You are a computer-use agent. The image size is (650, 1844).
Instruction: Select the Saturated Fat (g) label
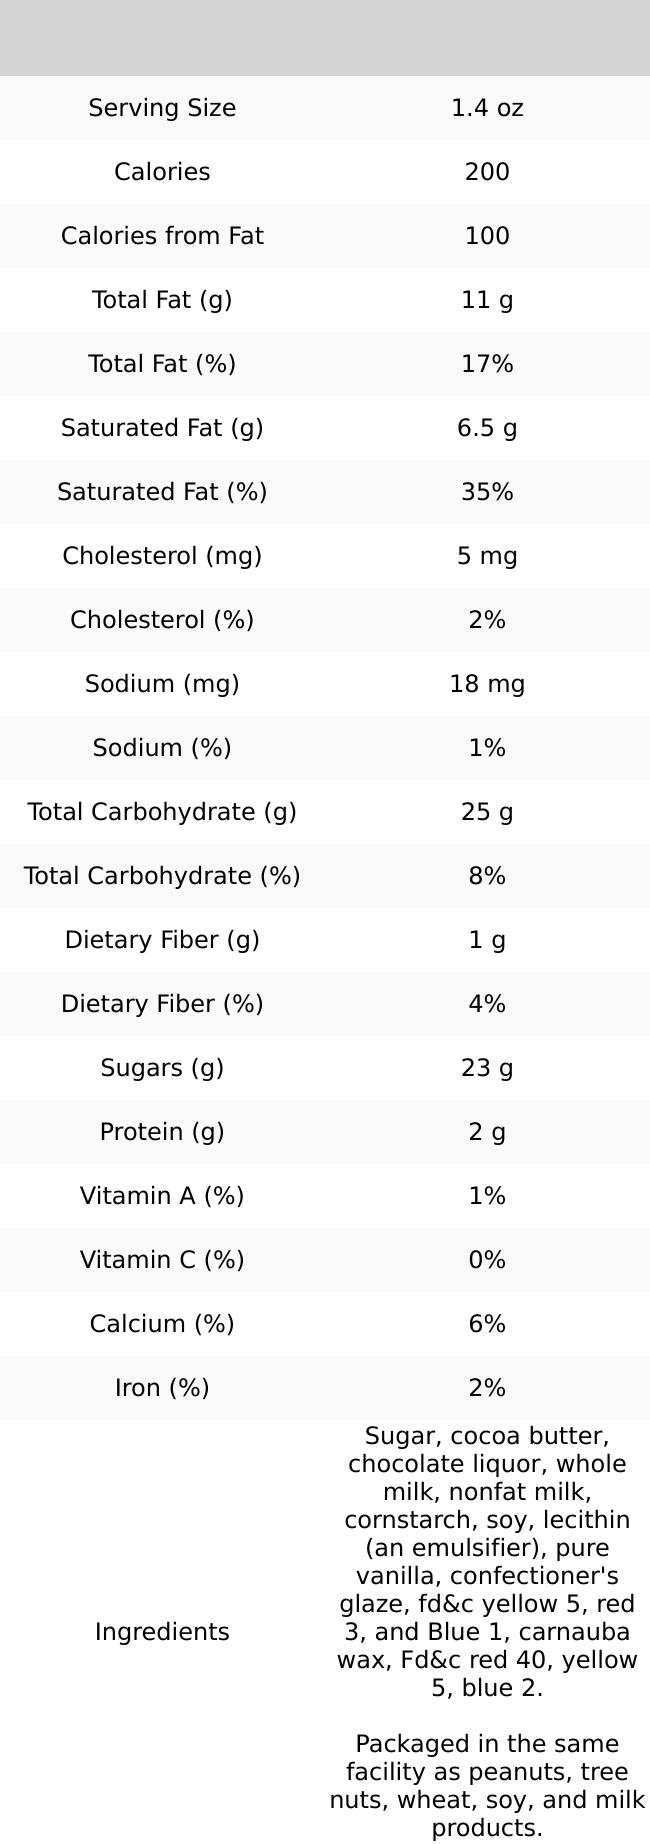click(162, 428)
